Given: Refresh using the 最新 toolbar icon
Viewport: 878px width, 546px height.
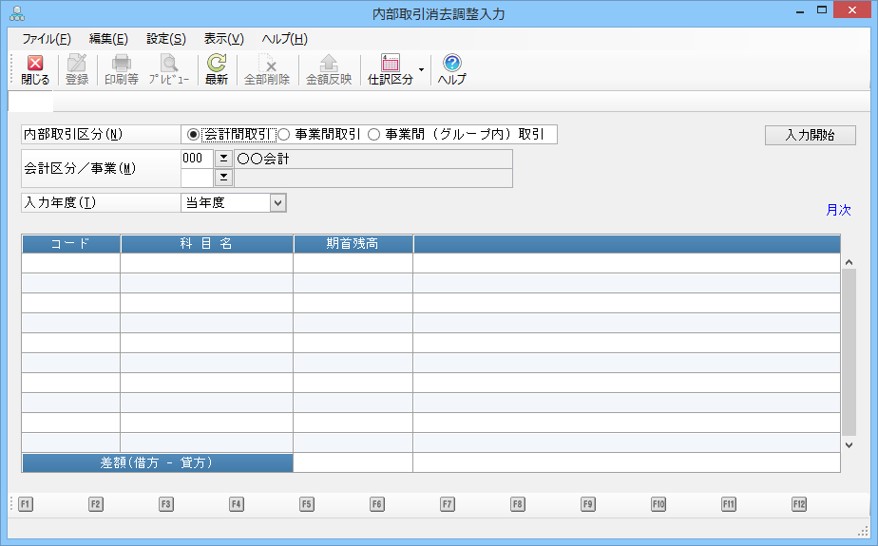Looking at the screenshot, I should 216,69.
